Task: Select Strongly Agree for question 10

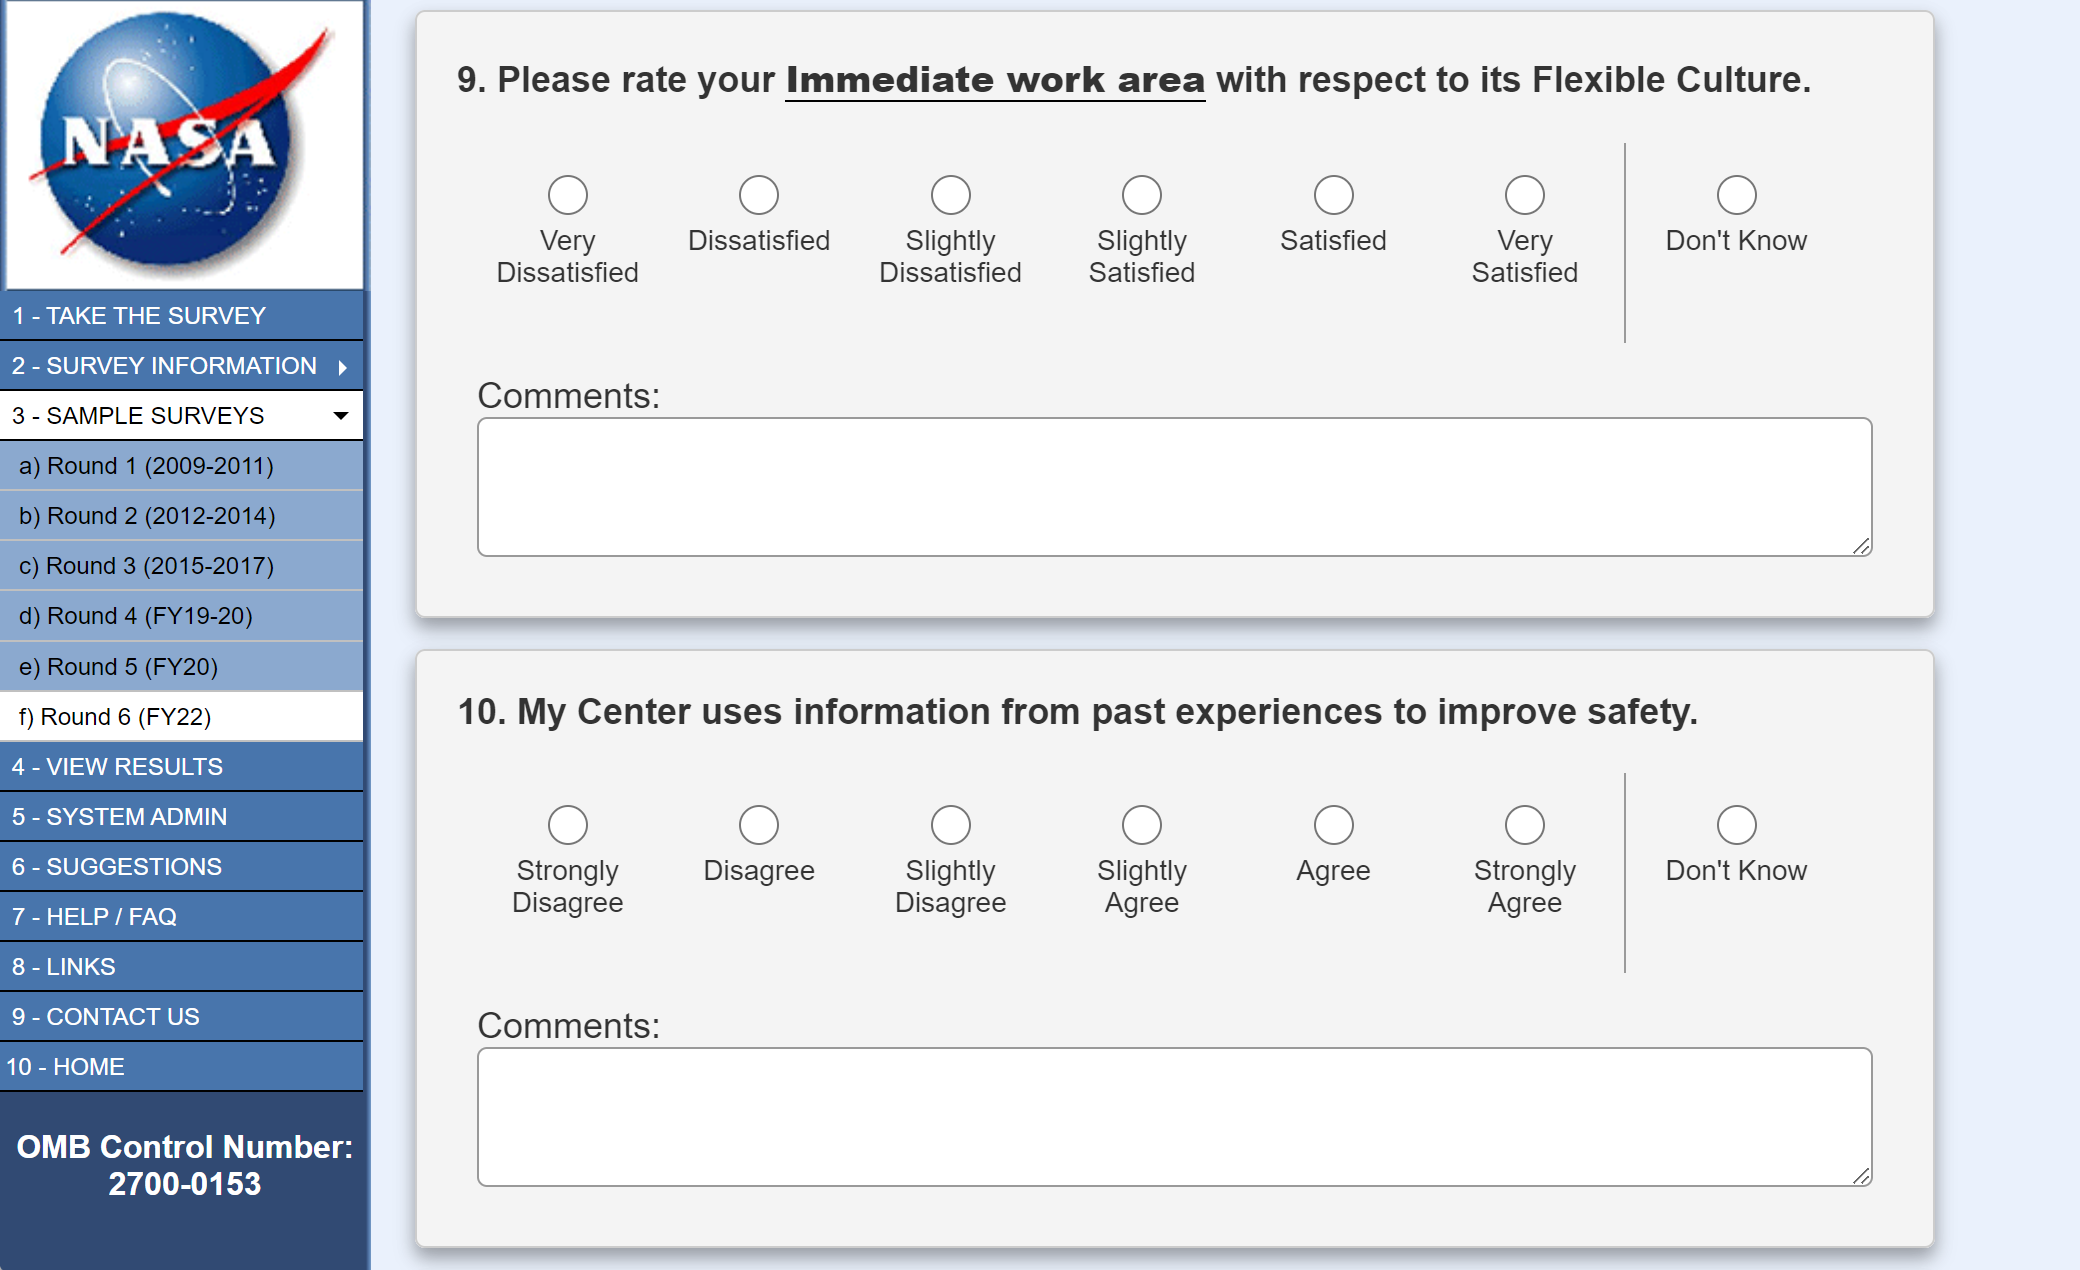Action: pos(1524,825)
